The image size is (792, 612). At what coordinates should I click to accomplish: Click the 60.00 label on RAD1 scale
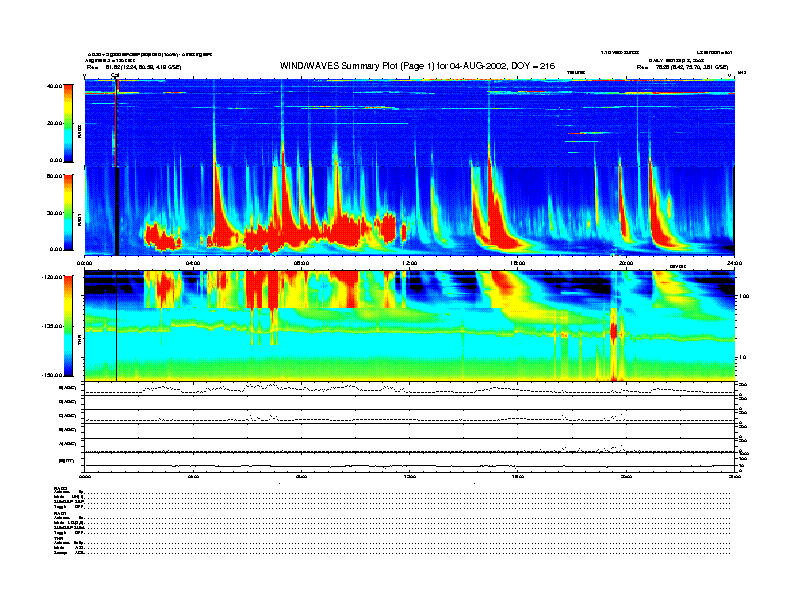pyautogui.click(x=54, y=176)
